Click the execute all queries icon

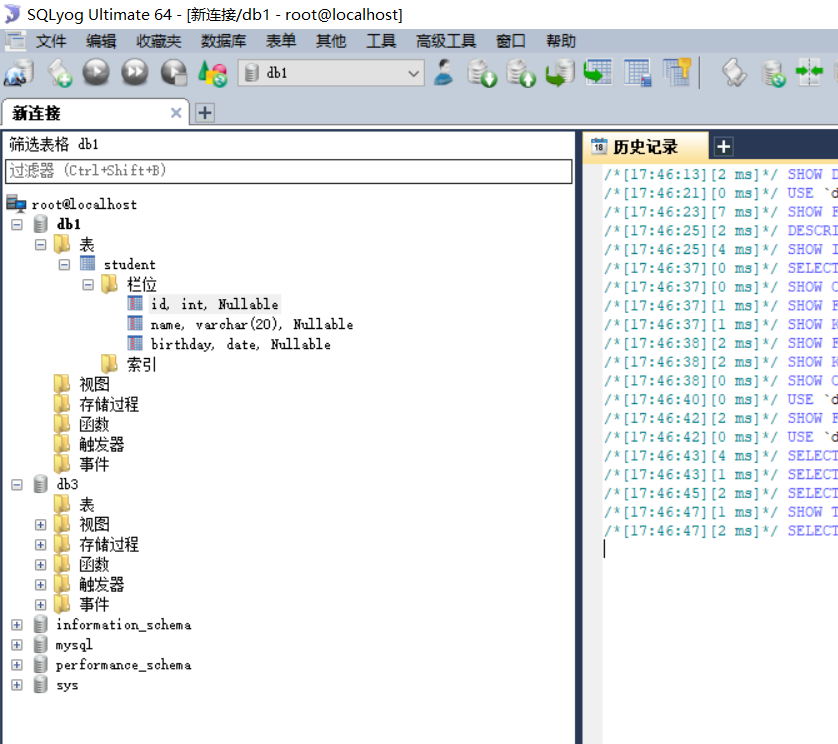point(135,73)
